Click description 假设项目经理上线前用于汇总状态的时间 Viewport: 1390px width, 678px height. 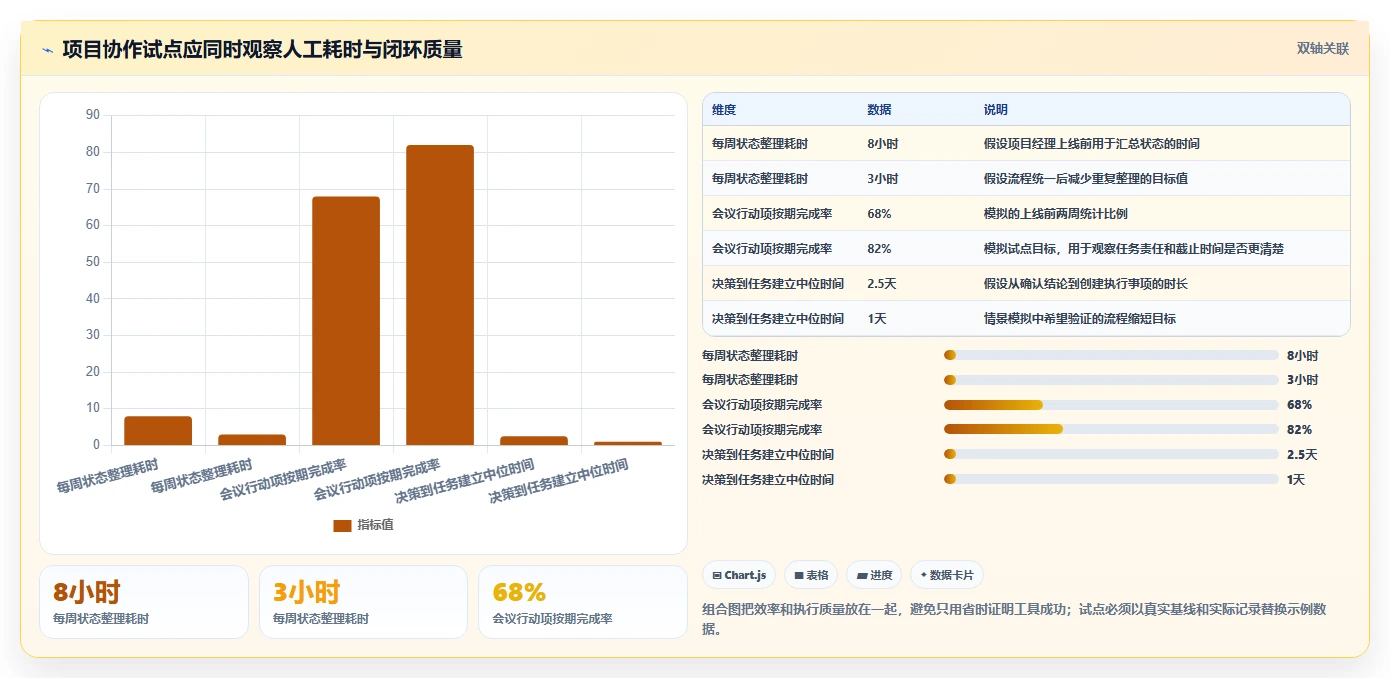pos(1092,144)
